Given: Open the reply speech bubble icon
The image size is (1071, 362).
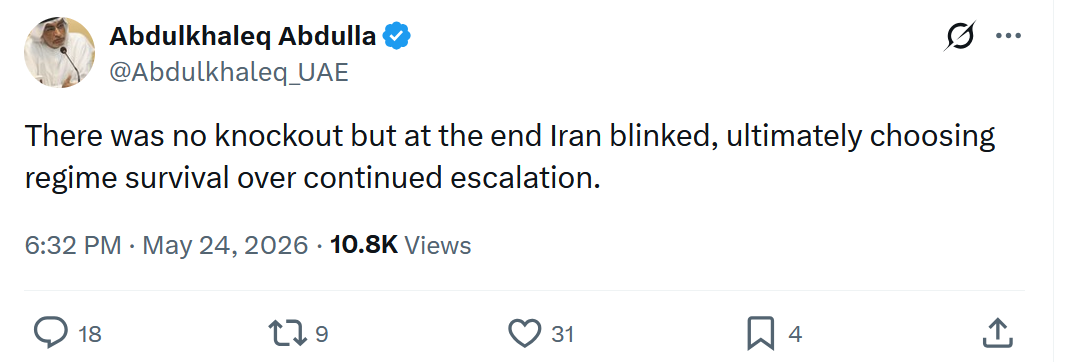Looking at the screenshot, I should (51, 333).
